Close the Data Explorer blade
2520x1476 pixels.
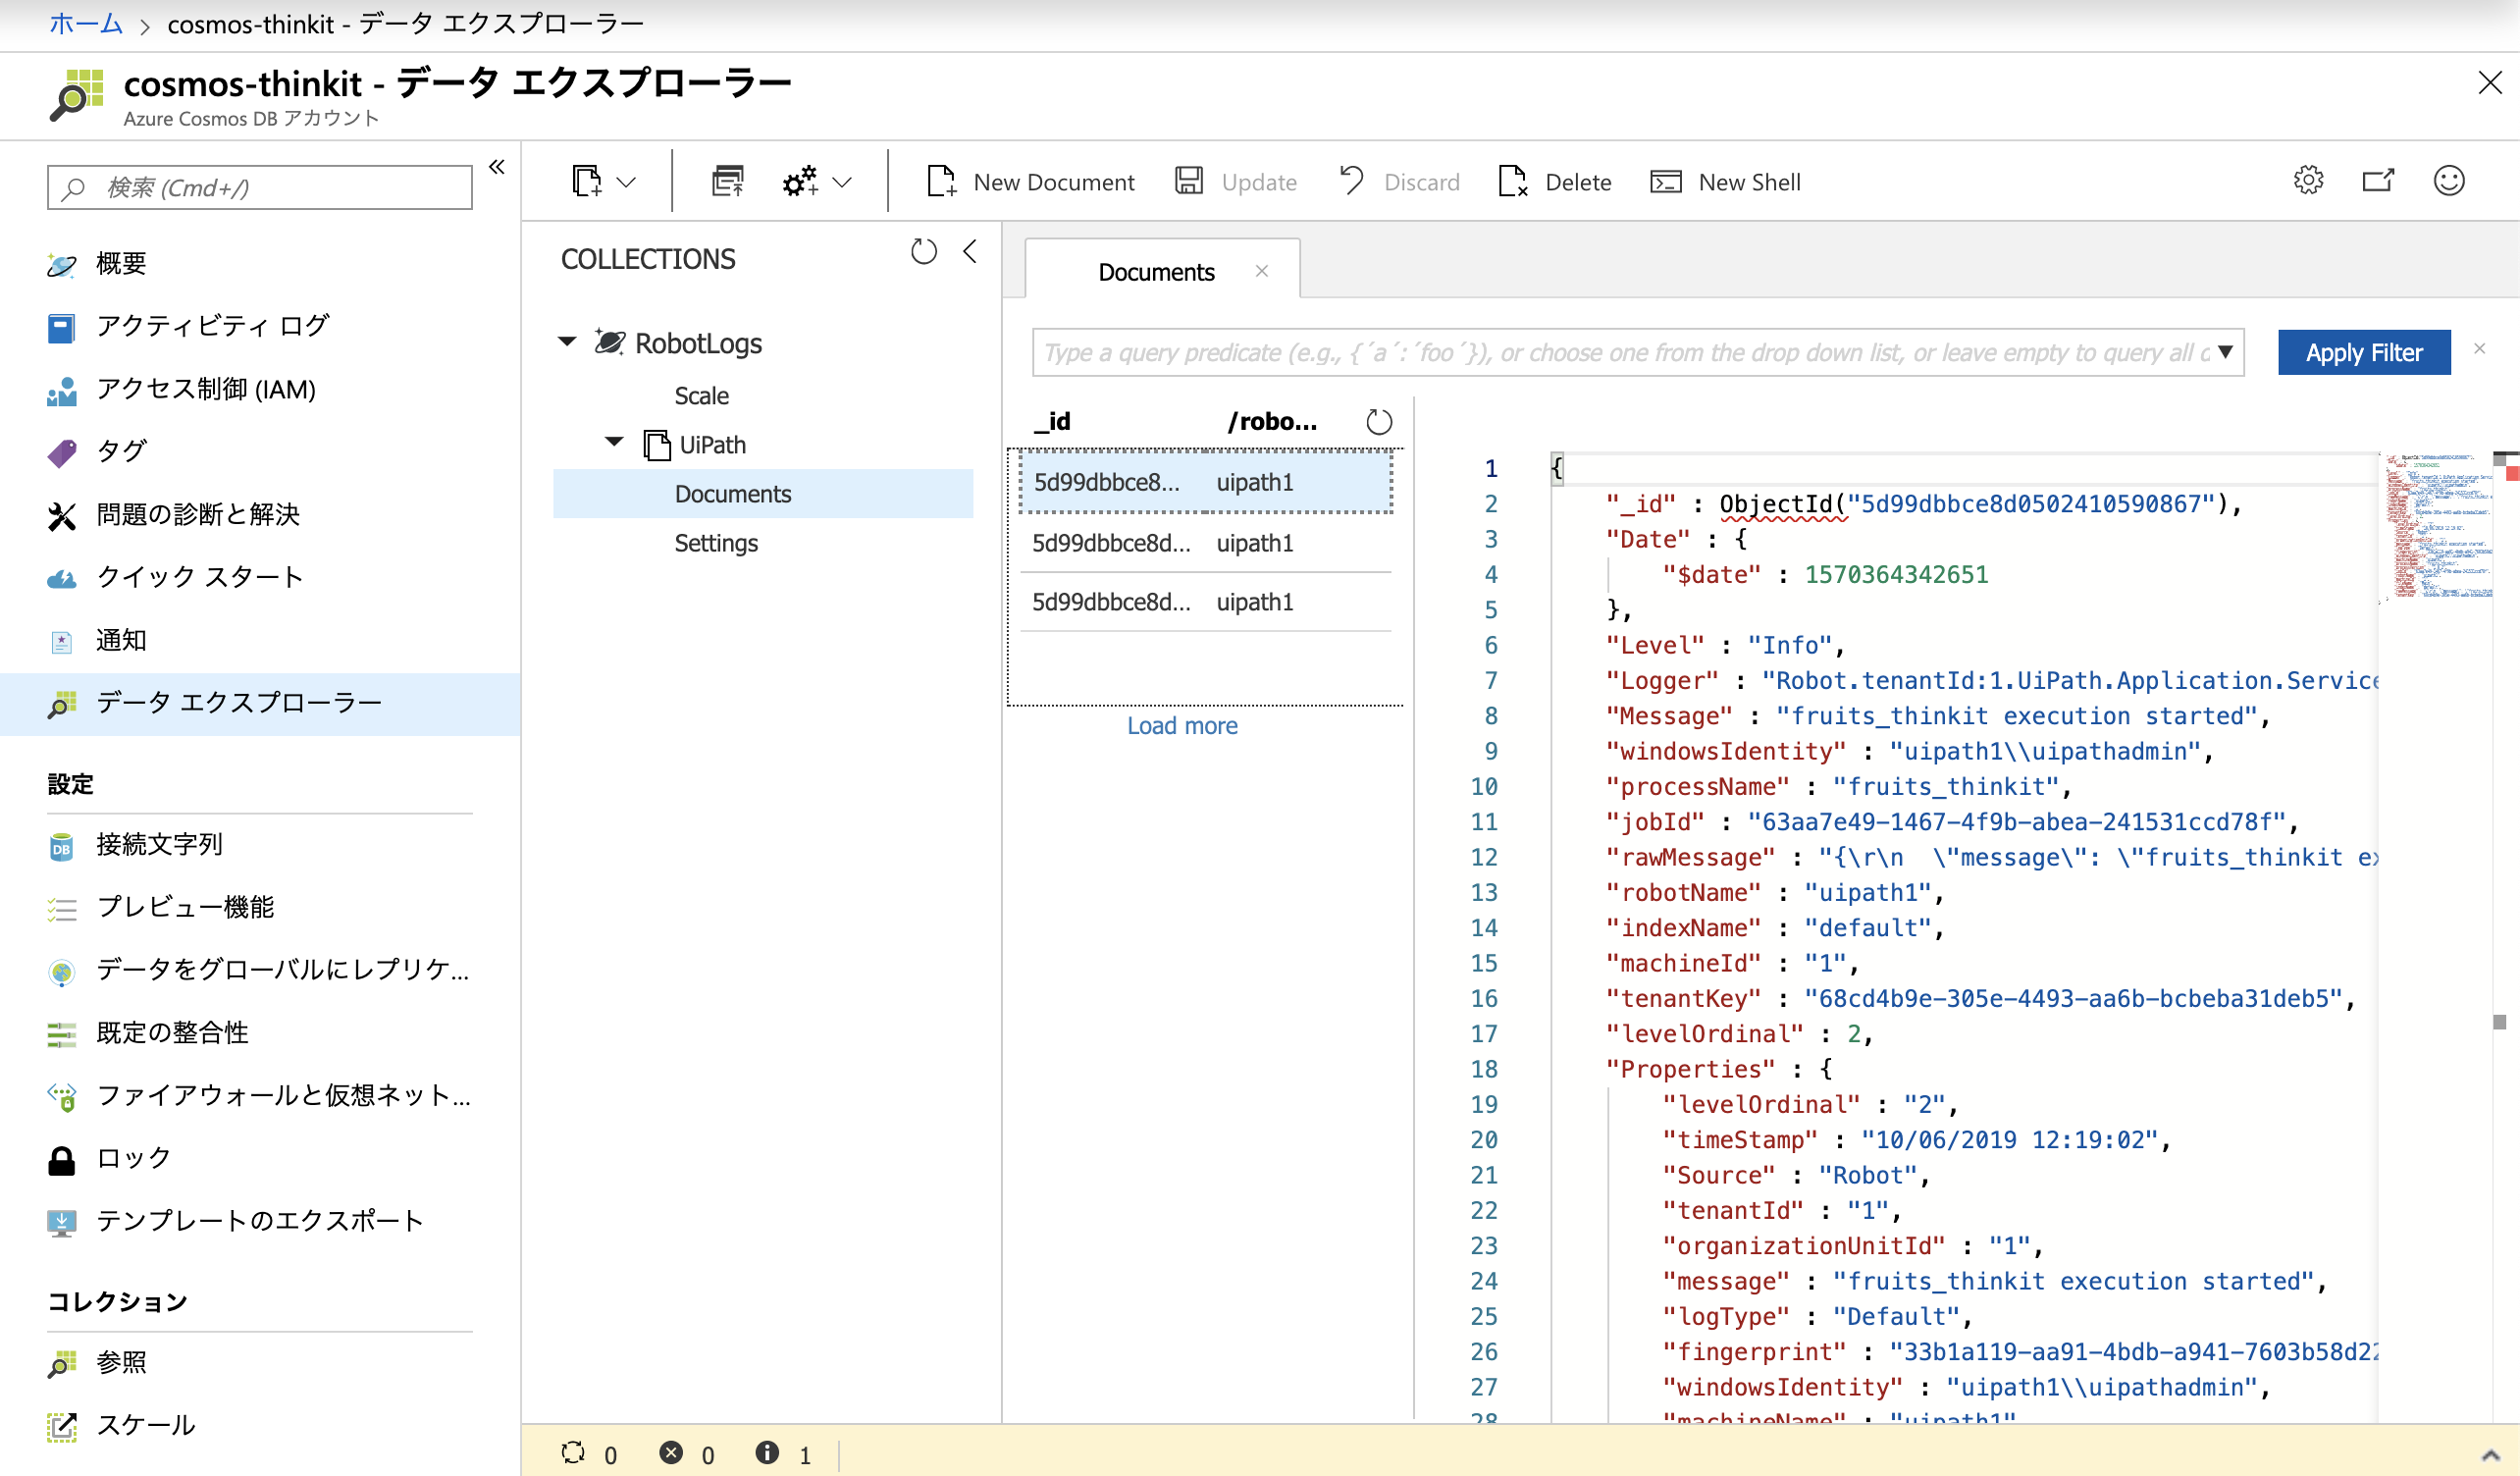pyautogui.click(x=2490, y=83)
